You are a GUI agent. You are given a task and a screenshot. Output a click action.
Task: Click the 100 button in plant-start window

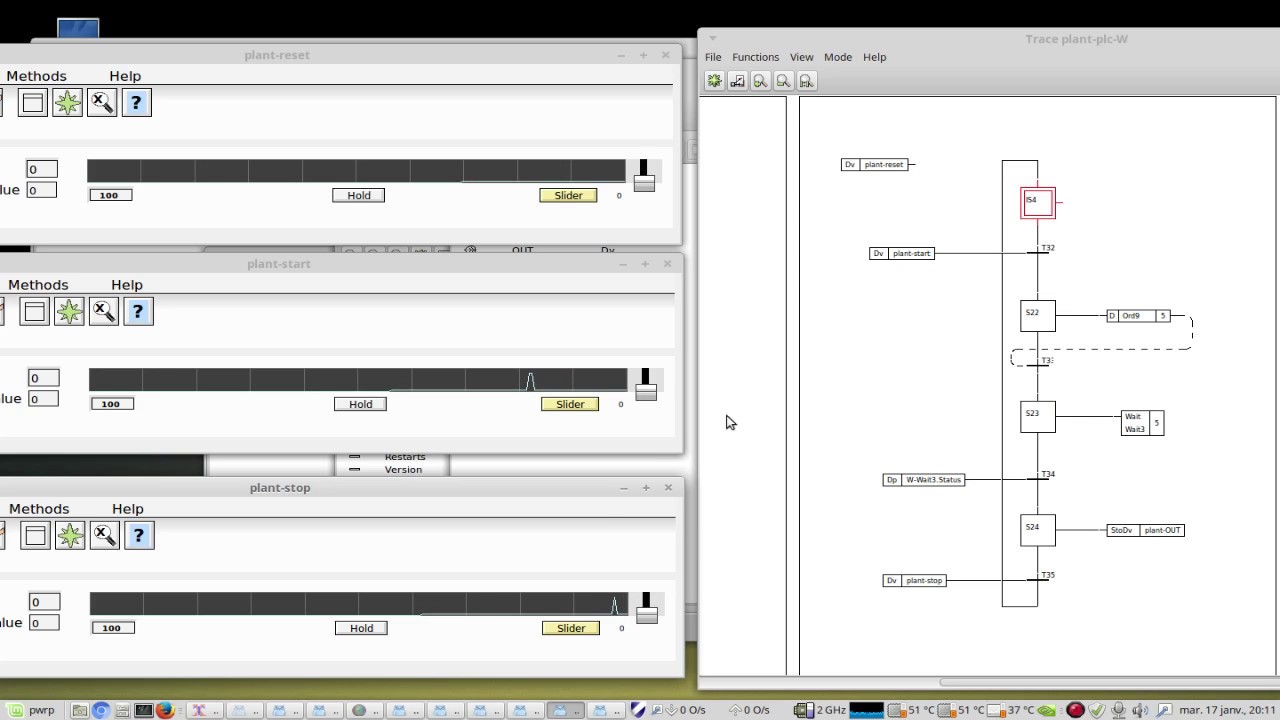point(111,404)
